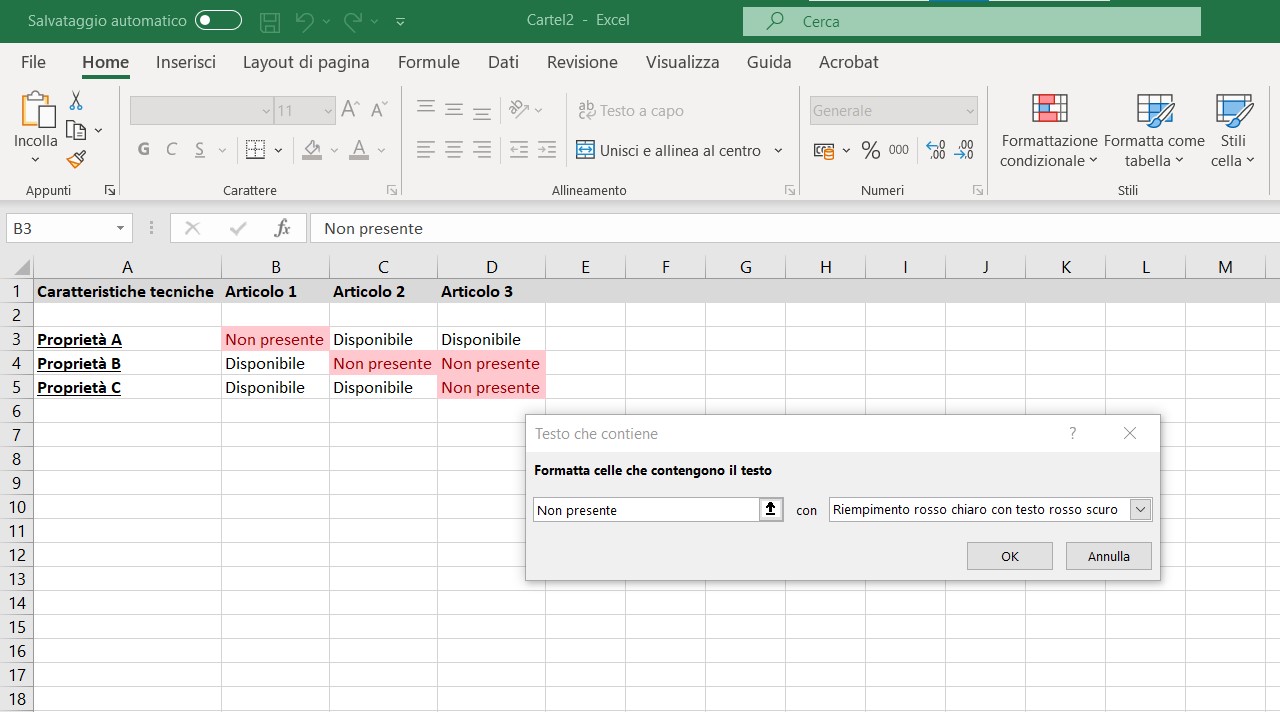
Task: Click the Cut scissors icon
Action: pyautogui.click(x=76, y=101)
